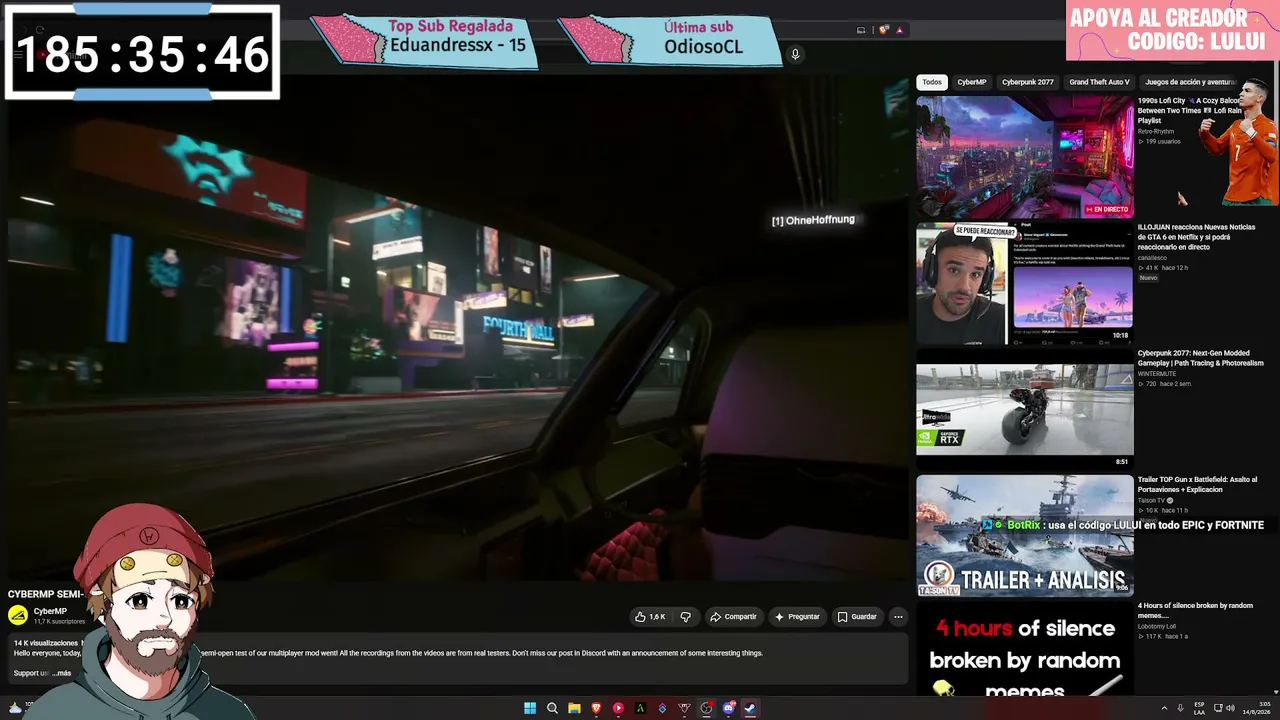1280x720 pixels.
Task: Show hidden system tray icons chevron
Action: pos(1164,708)
